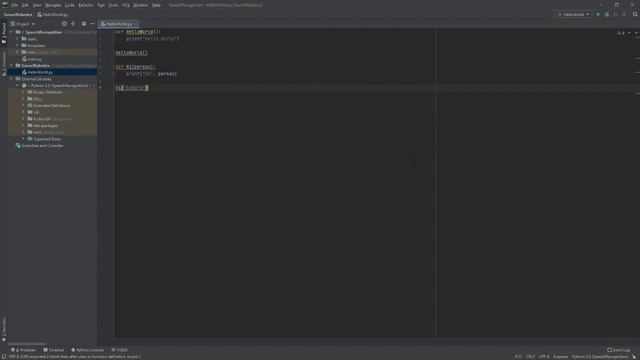
Task: Click PyCharm logo icon in title bar
Action: 5,5
